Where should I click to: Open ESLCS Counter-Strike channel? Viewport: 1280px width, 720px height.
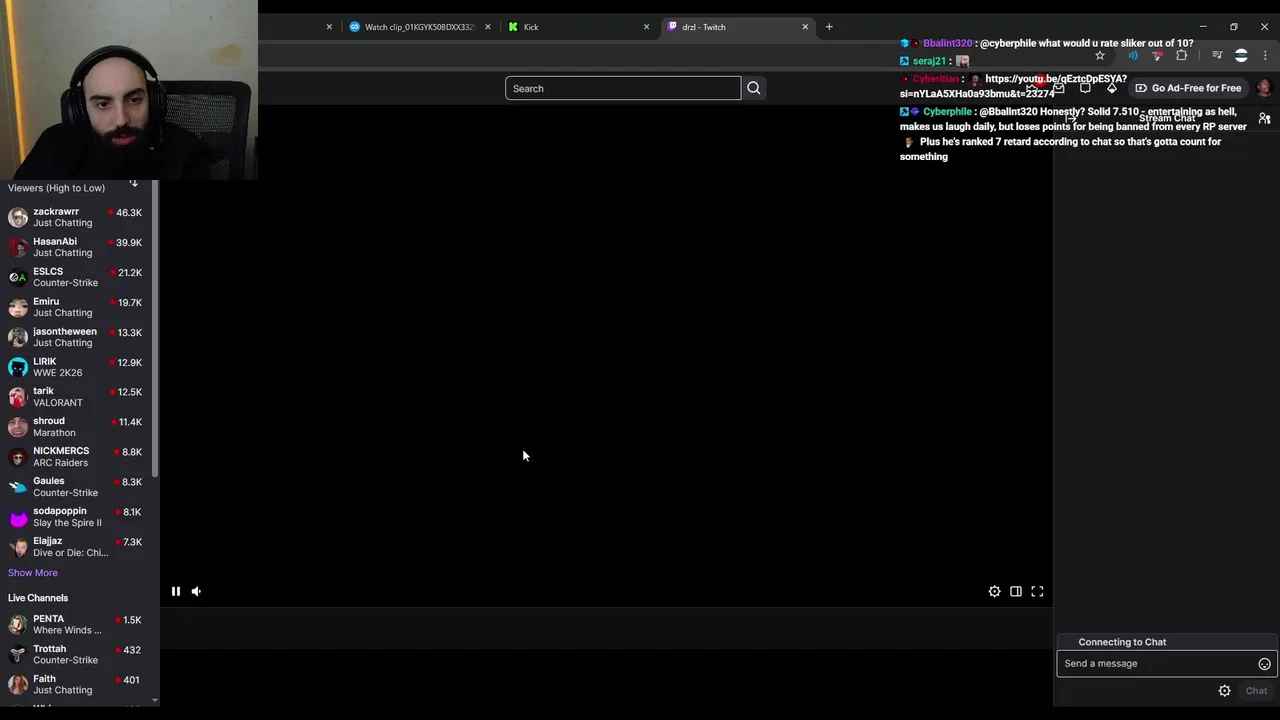tap(76, 277)
